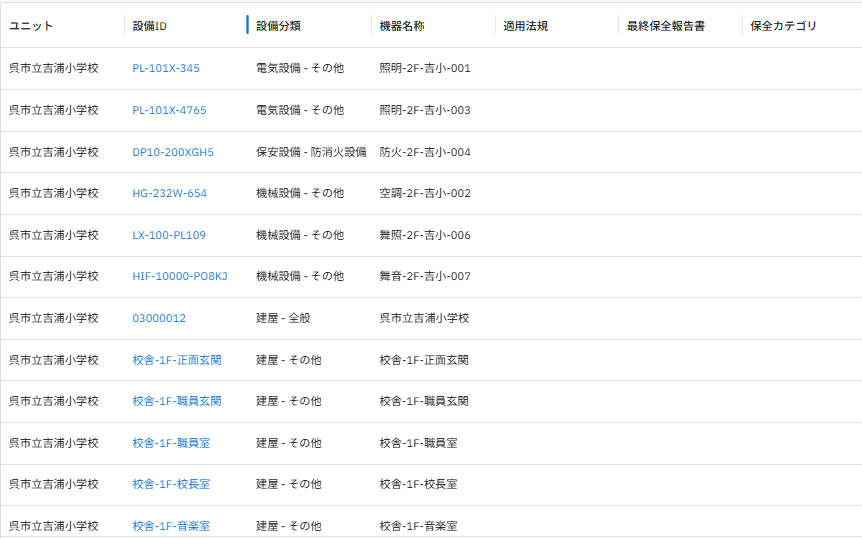Click the 最終保全報告書 column header

(x=665, y=26)
